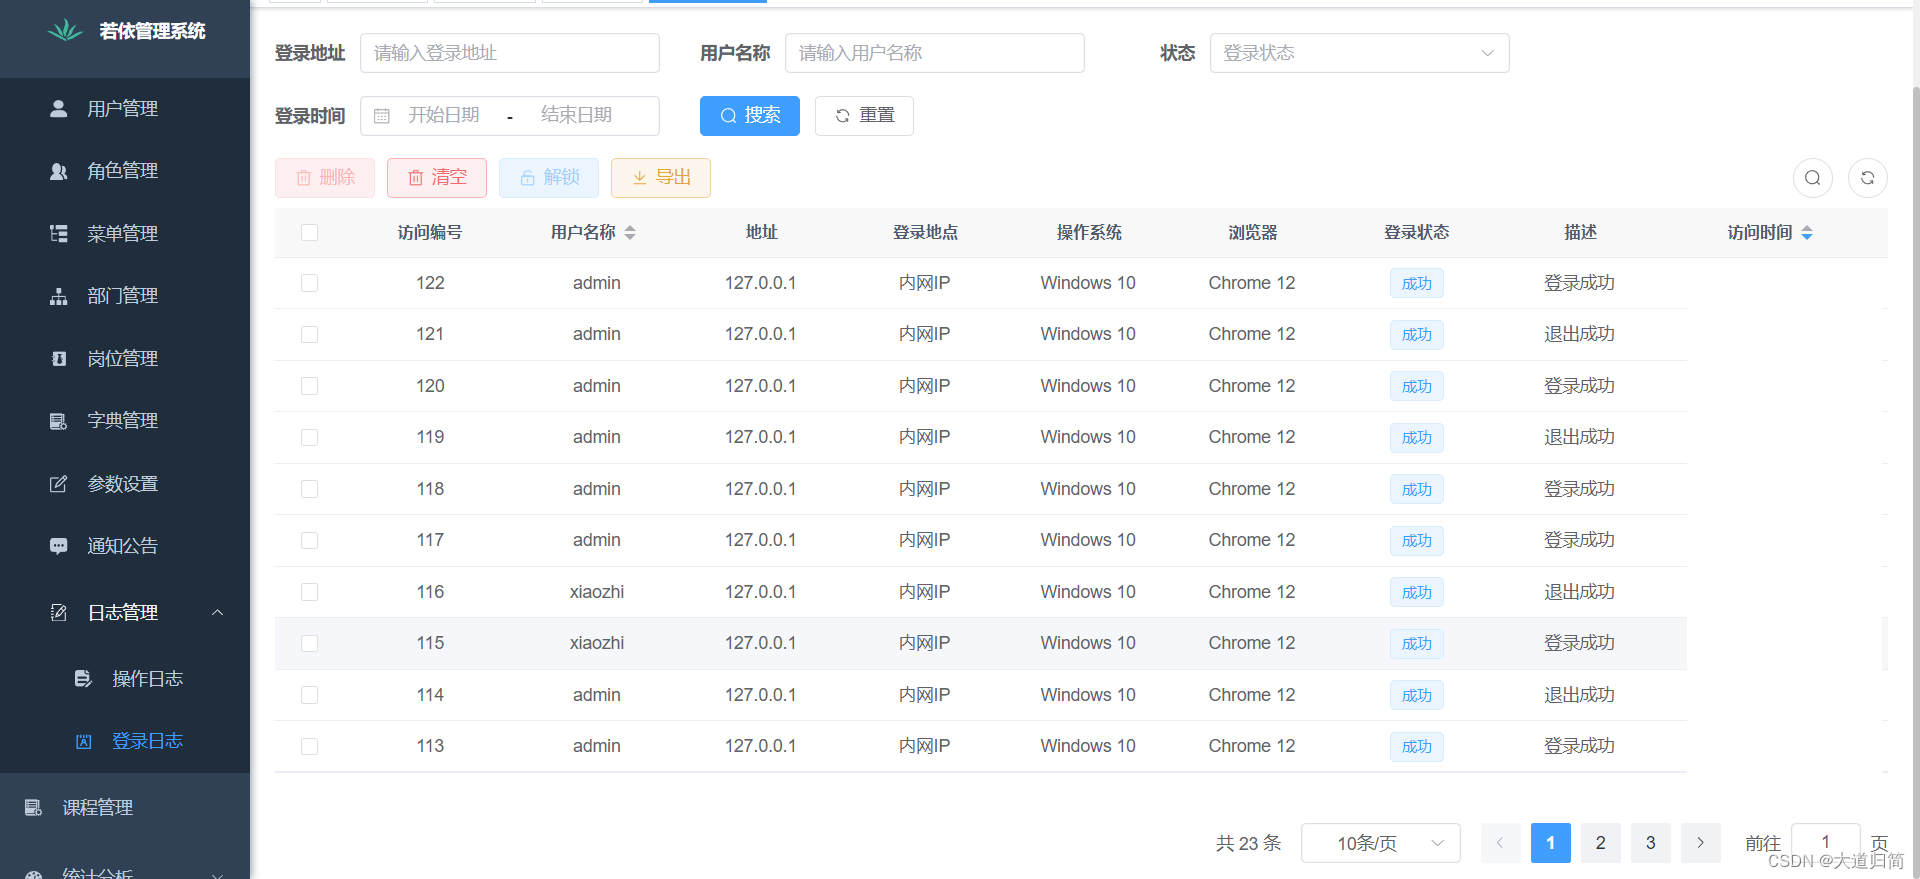
Task: Click the current page 1 button
Action: [1551, 843]
